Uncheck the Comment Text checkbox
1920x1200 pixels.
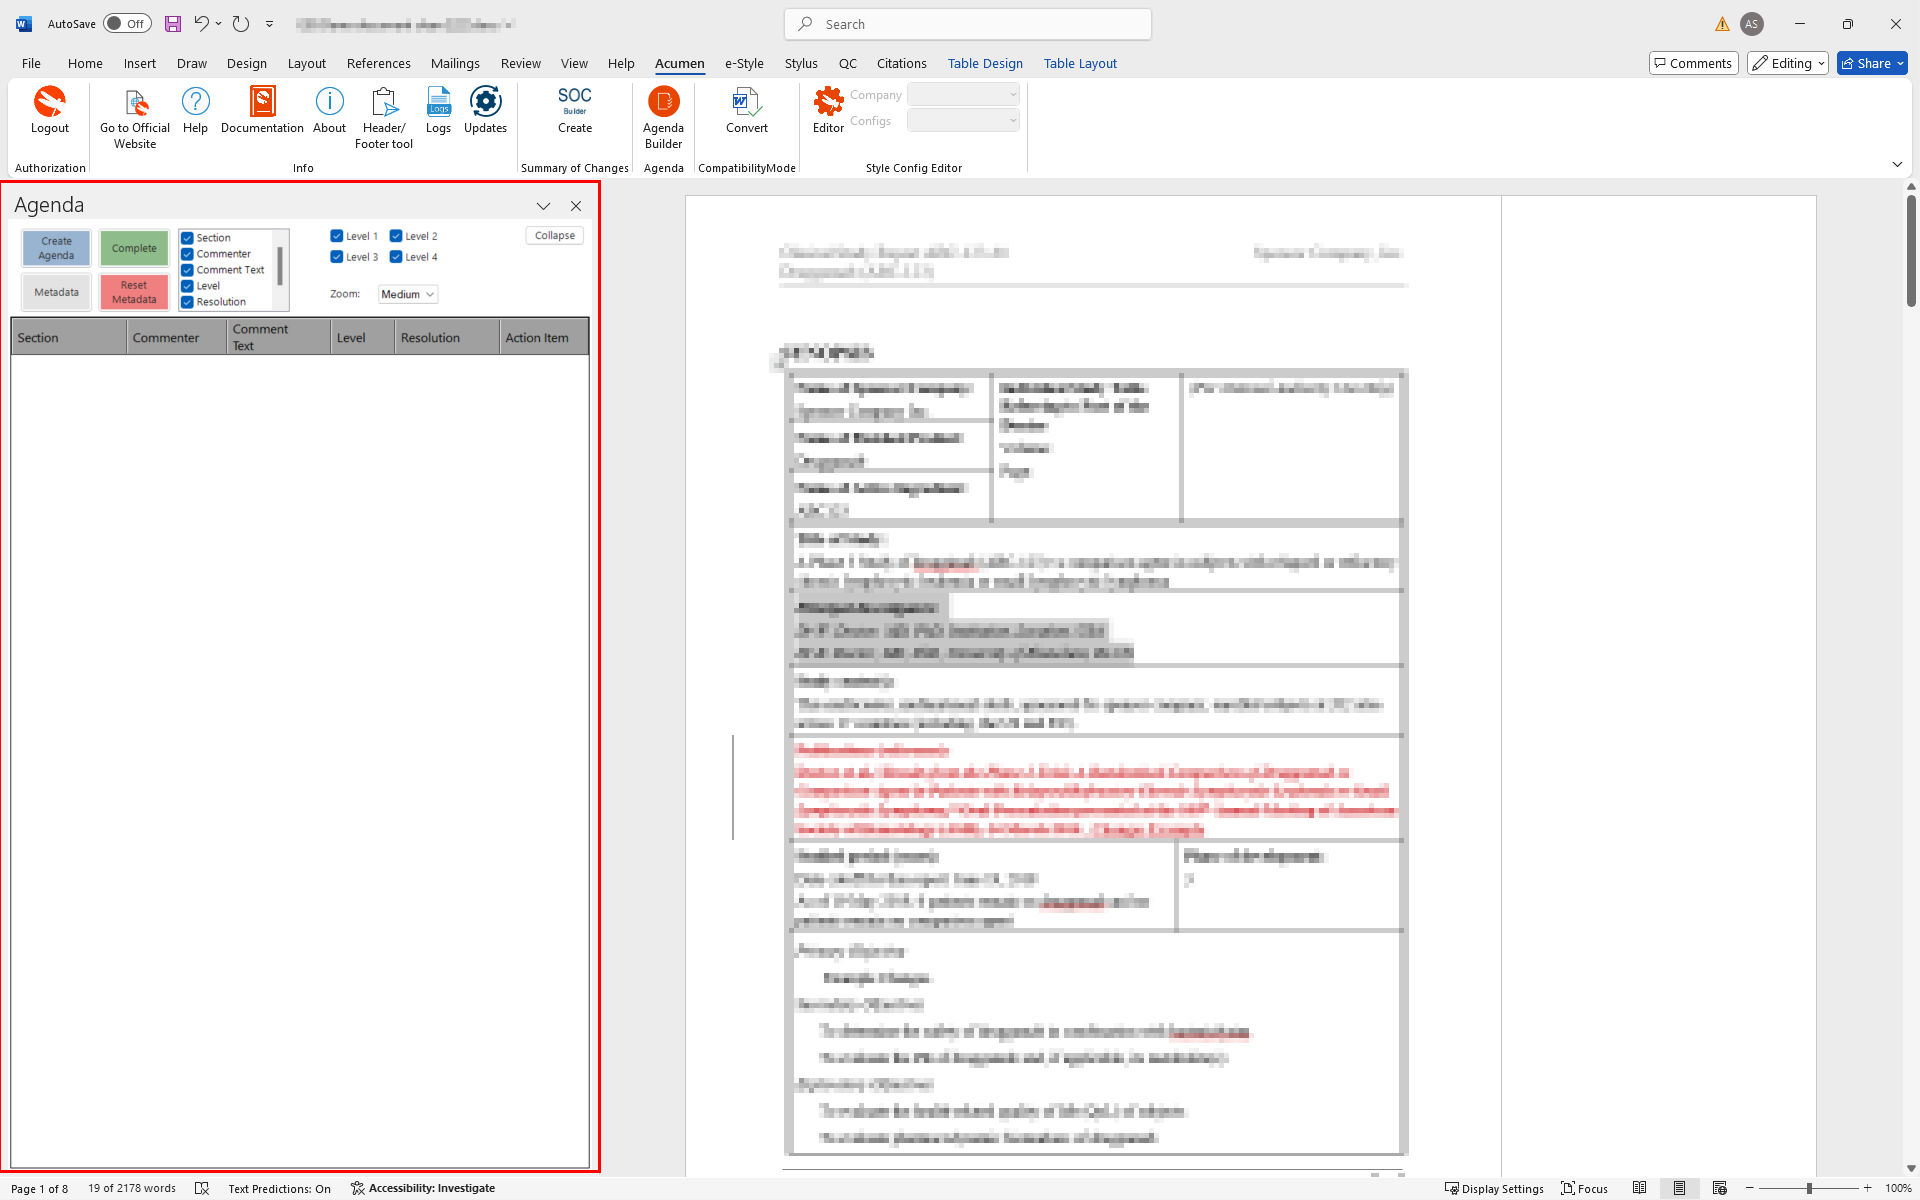(x=187, y=270)
